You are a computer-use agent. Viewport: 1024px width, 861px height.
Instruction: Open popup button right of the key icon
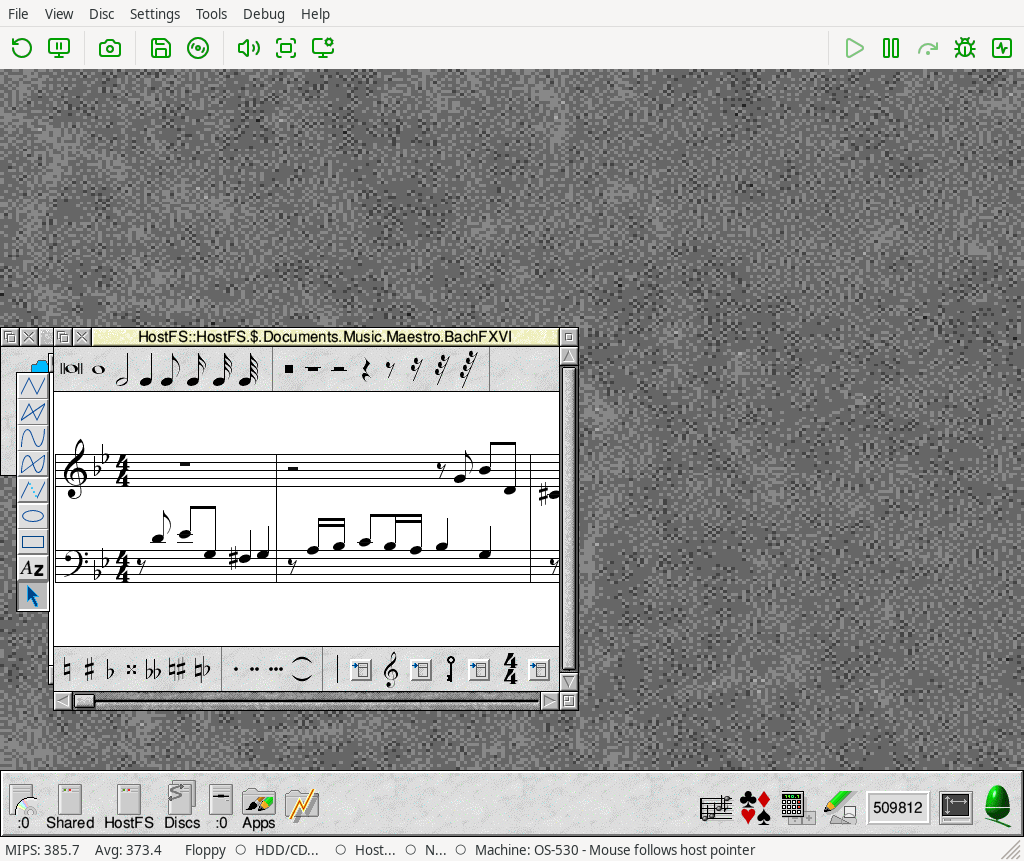[479, 670]
